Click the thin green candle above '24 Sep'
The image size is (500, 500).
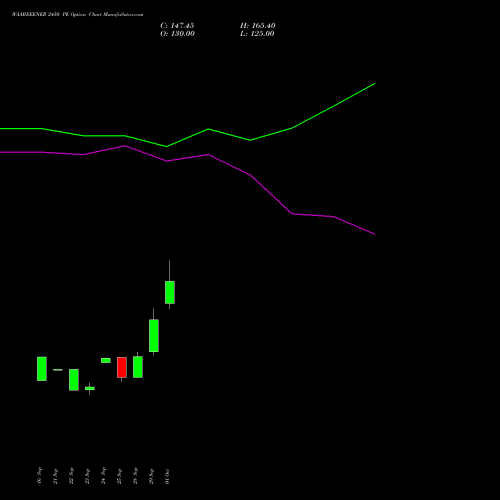pyautogui.click(x=106, y=360)
